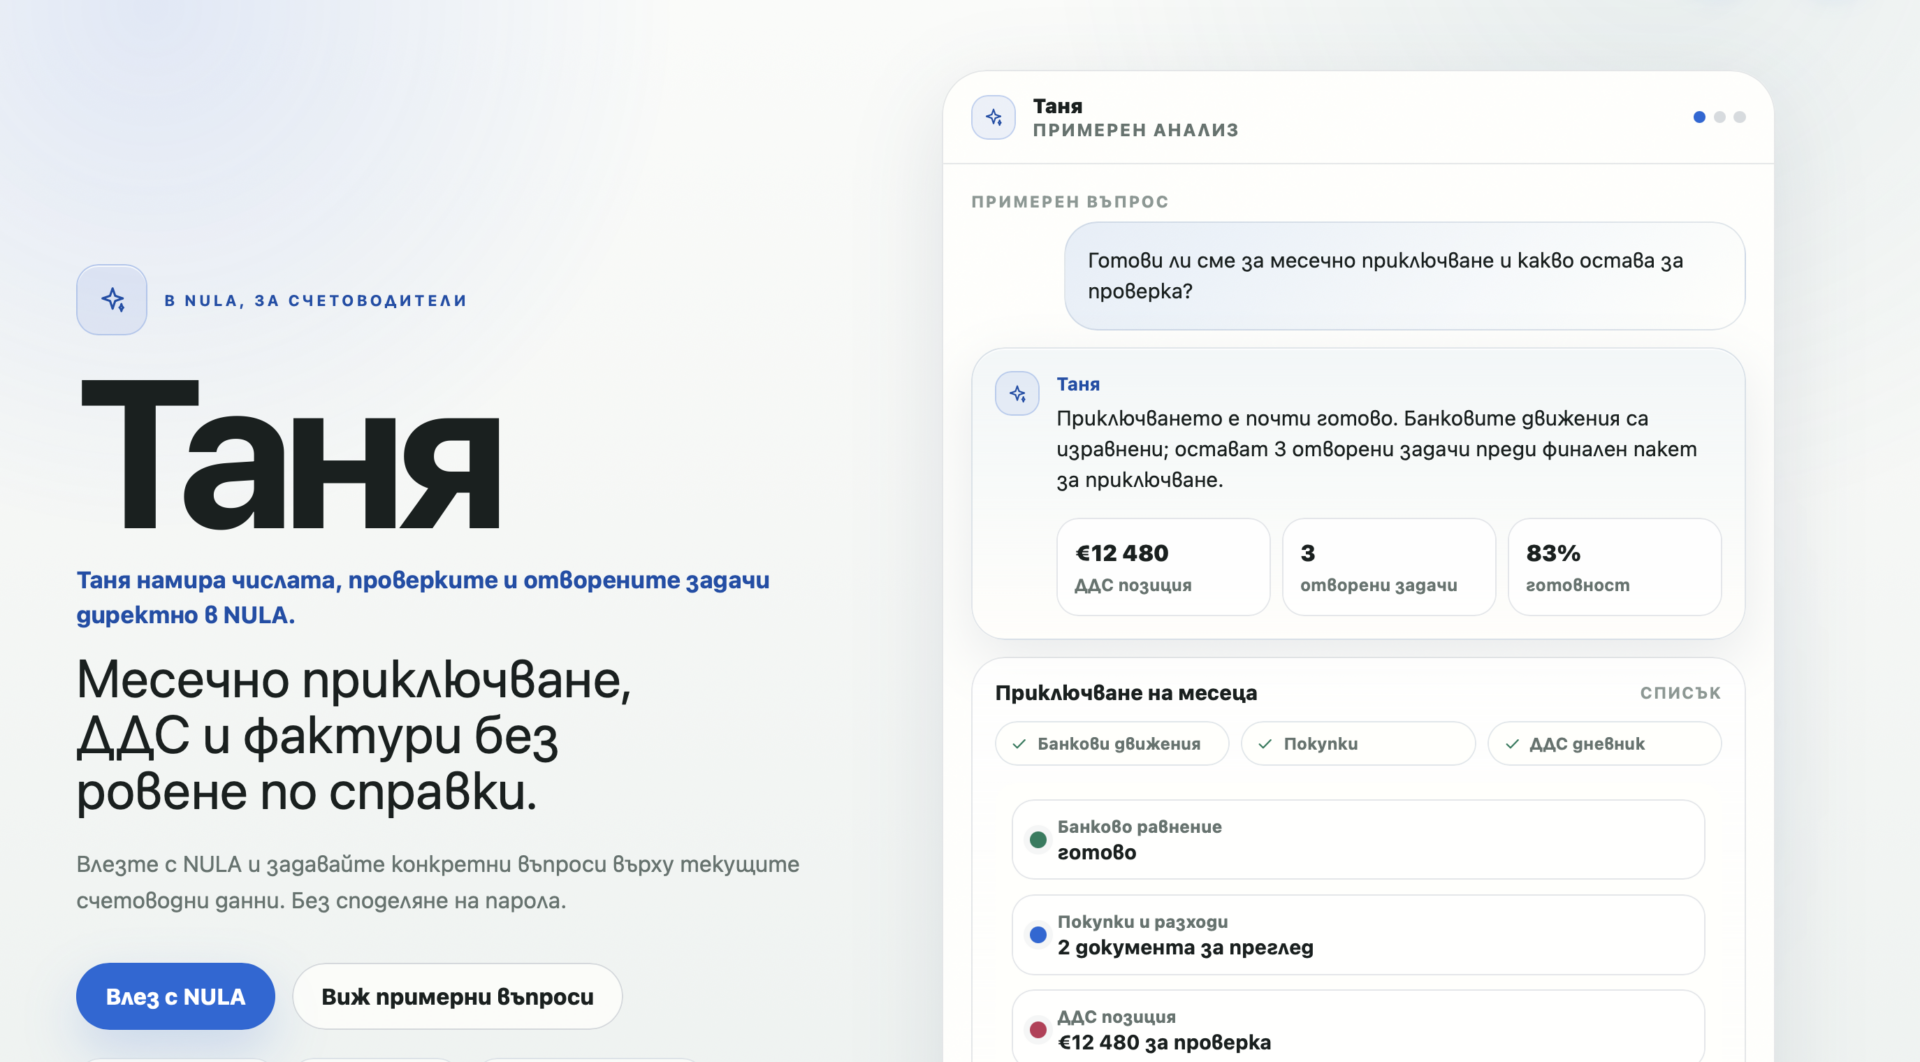Click the Таня name in the card header
Viewport: 1920px width, 1062px height.
1057,106
